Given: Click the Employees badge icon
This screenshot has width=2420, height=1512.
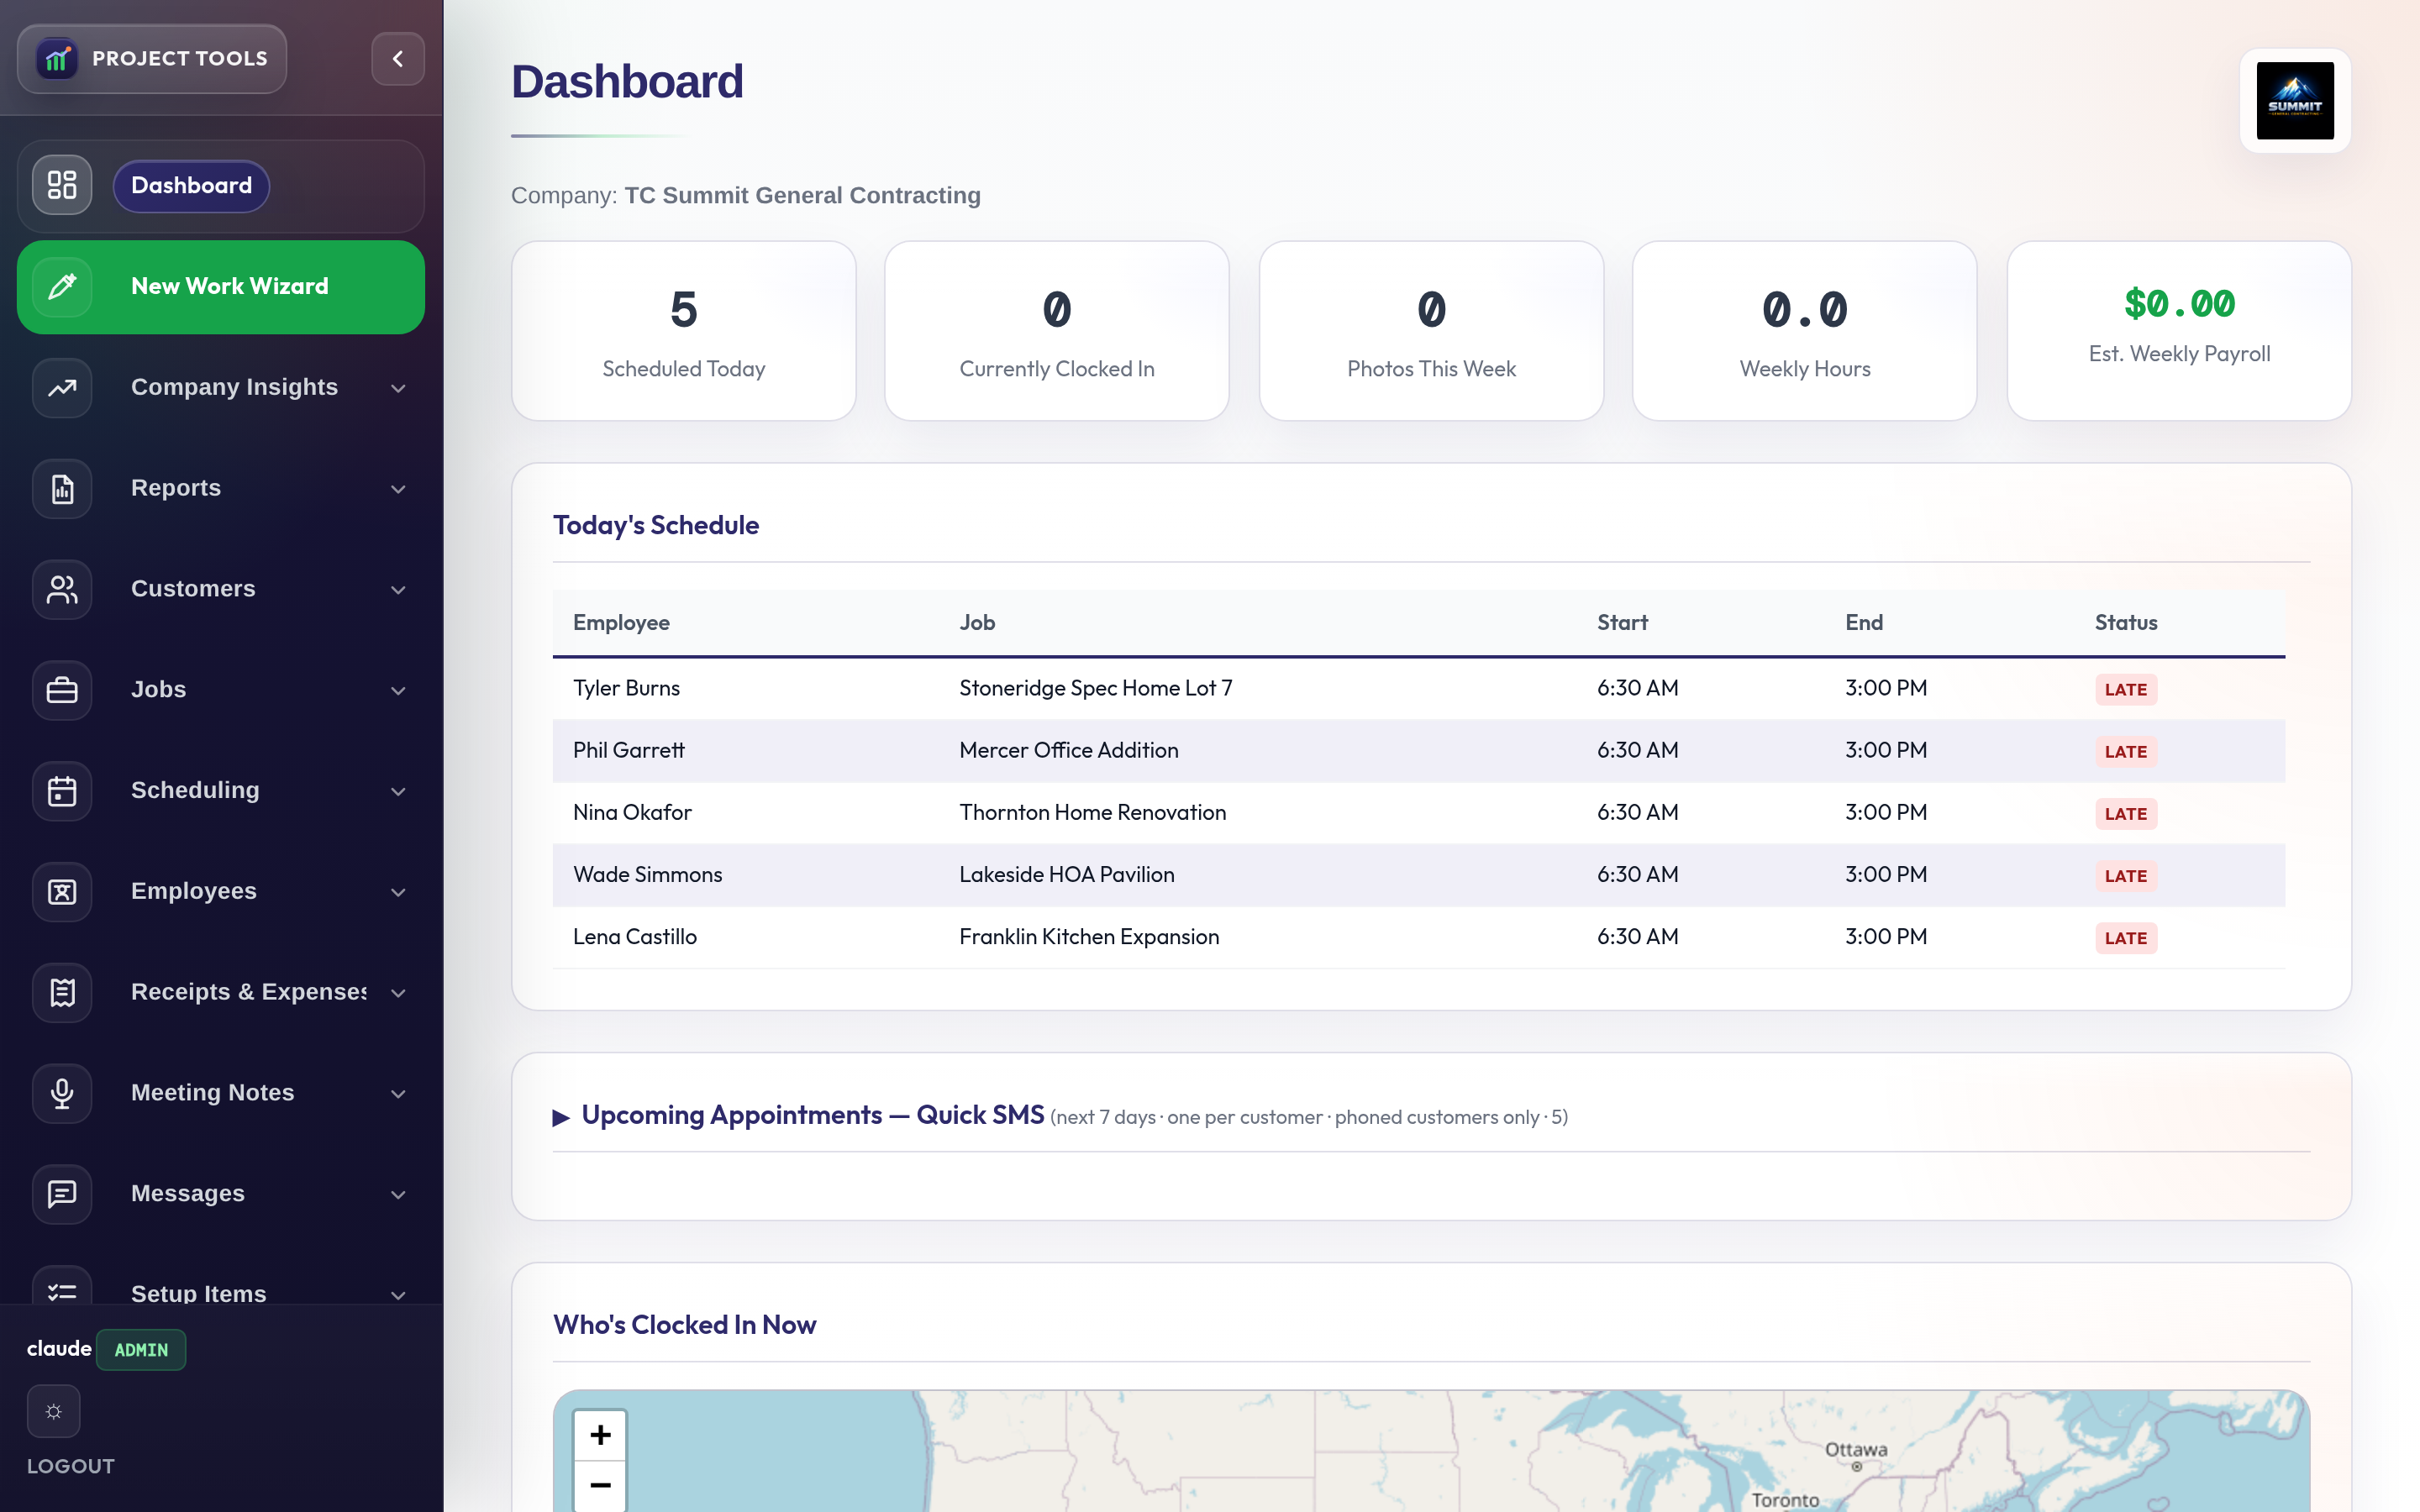Looking at the screenshot, I should click(x=62, y=892).
